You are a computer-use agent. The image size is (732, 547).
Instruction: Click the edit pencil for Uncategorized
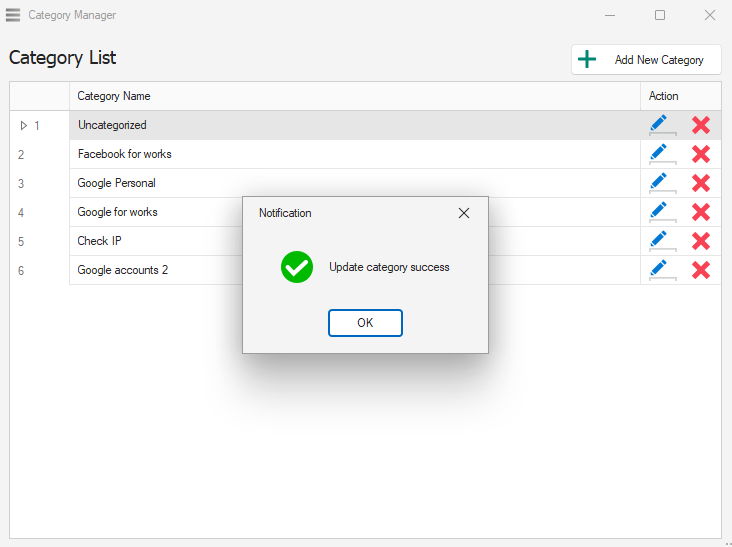(658, 124)
